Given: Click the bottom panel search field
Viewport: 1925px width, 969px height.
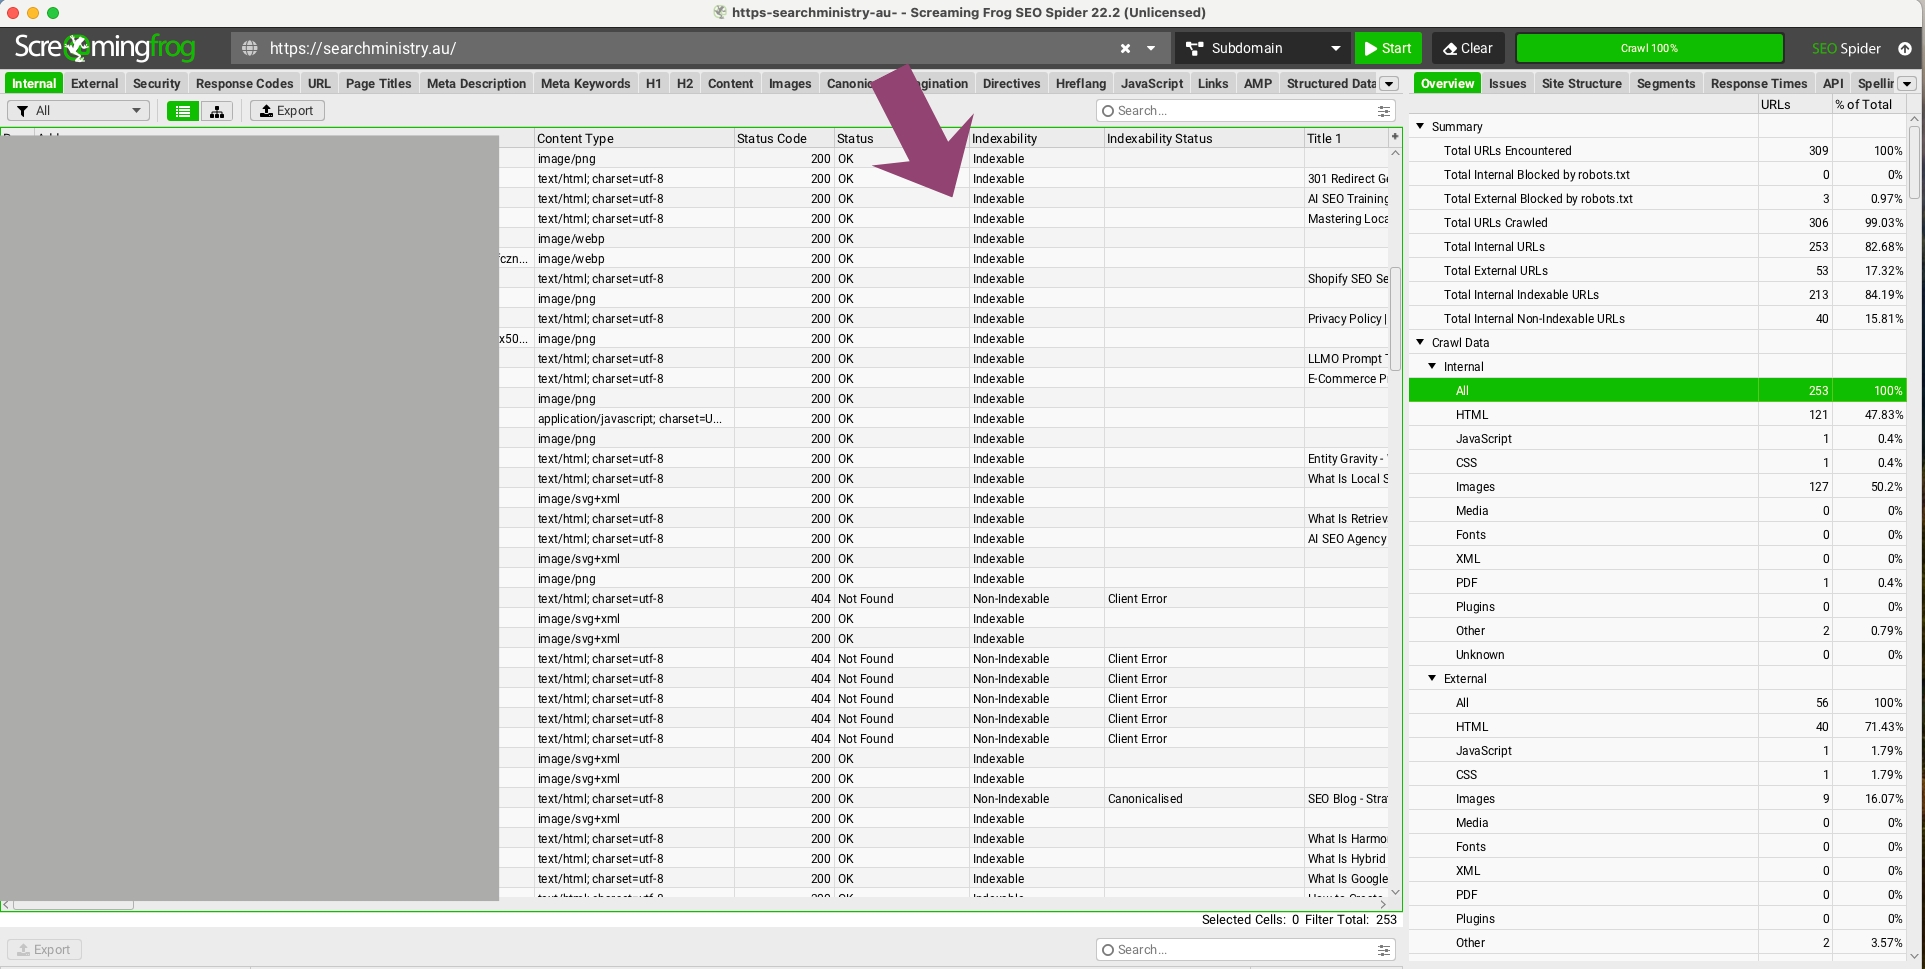Looking at the screenshot, I should click(x=1240, y=950).
